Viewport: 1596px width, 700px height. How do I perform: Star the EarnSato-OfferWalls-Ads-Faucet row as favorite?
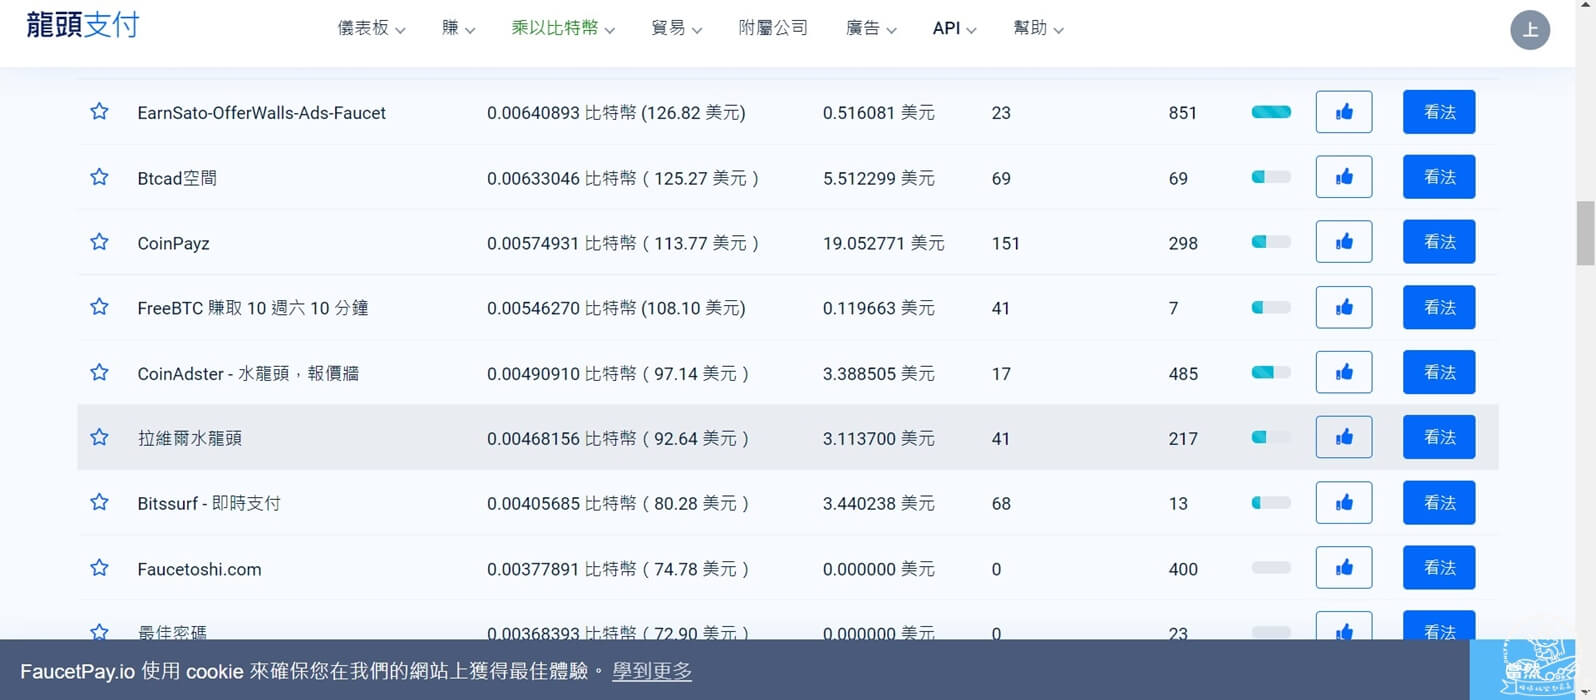[99, 111]
